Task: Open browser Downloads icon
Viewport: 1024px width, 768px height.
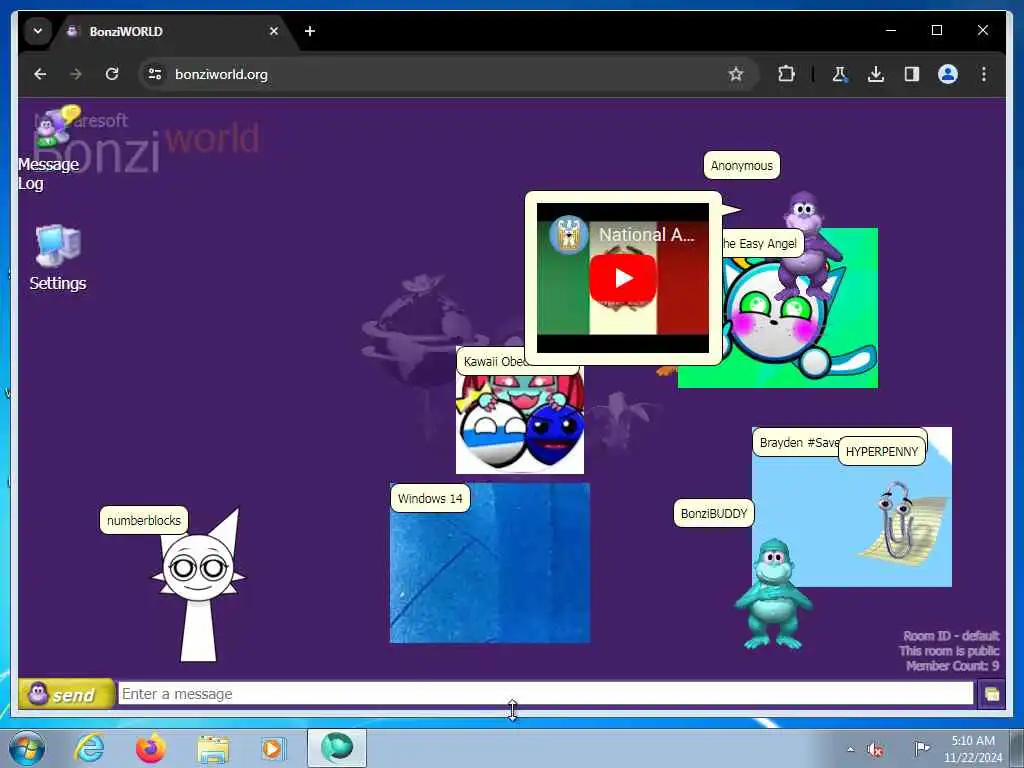Action: [x=876, y=74]
